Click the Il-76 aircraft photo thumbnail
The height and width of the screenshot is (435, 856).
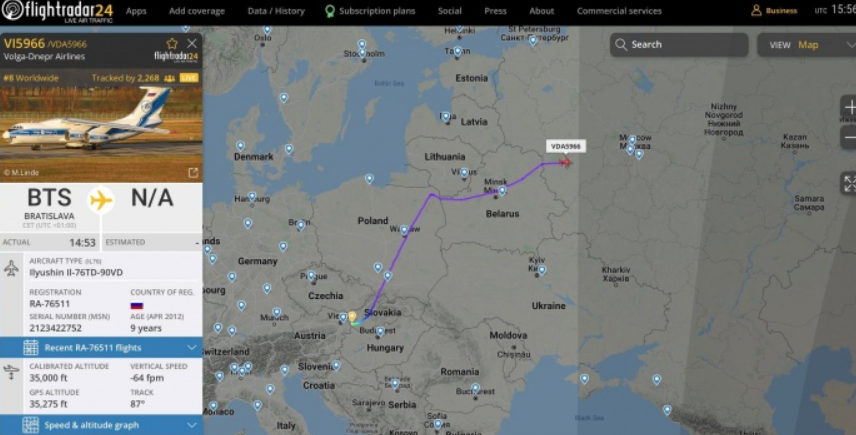click(x=101, y=126)
